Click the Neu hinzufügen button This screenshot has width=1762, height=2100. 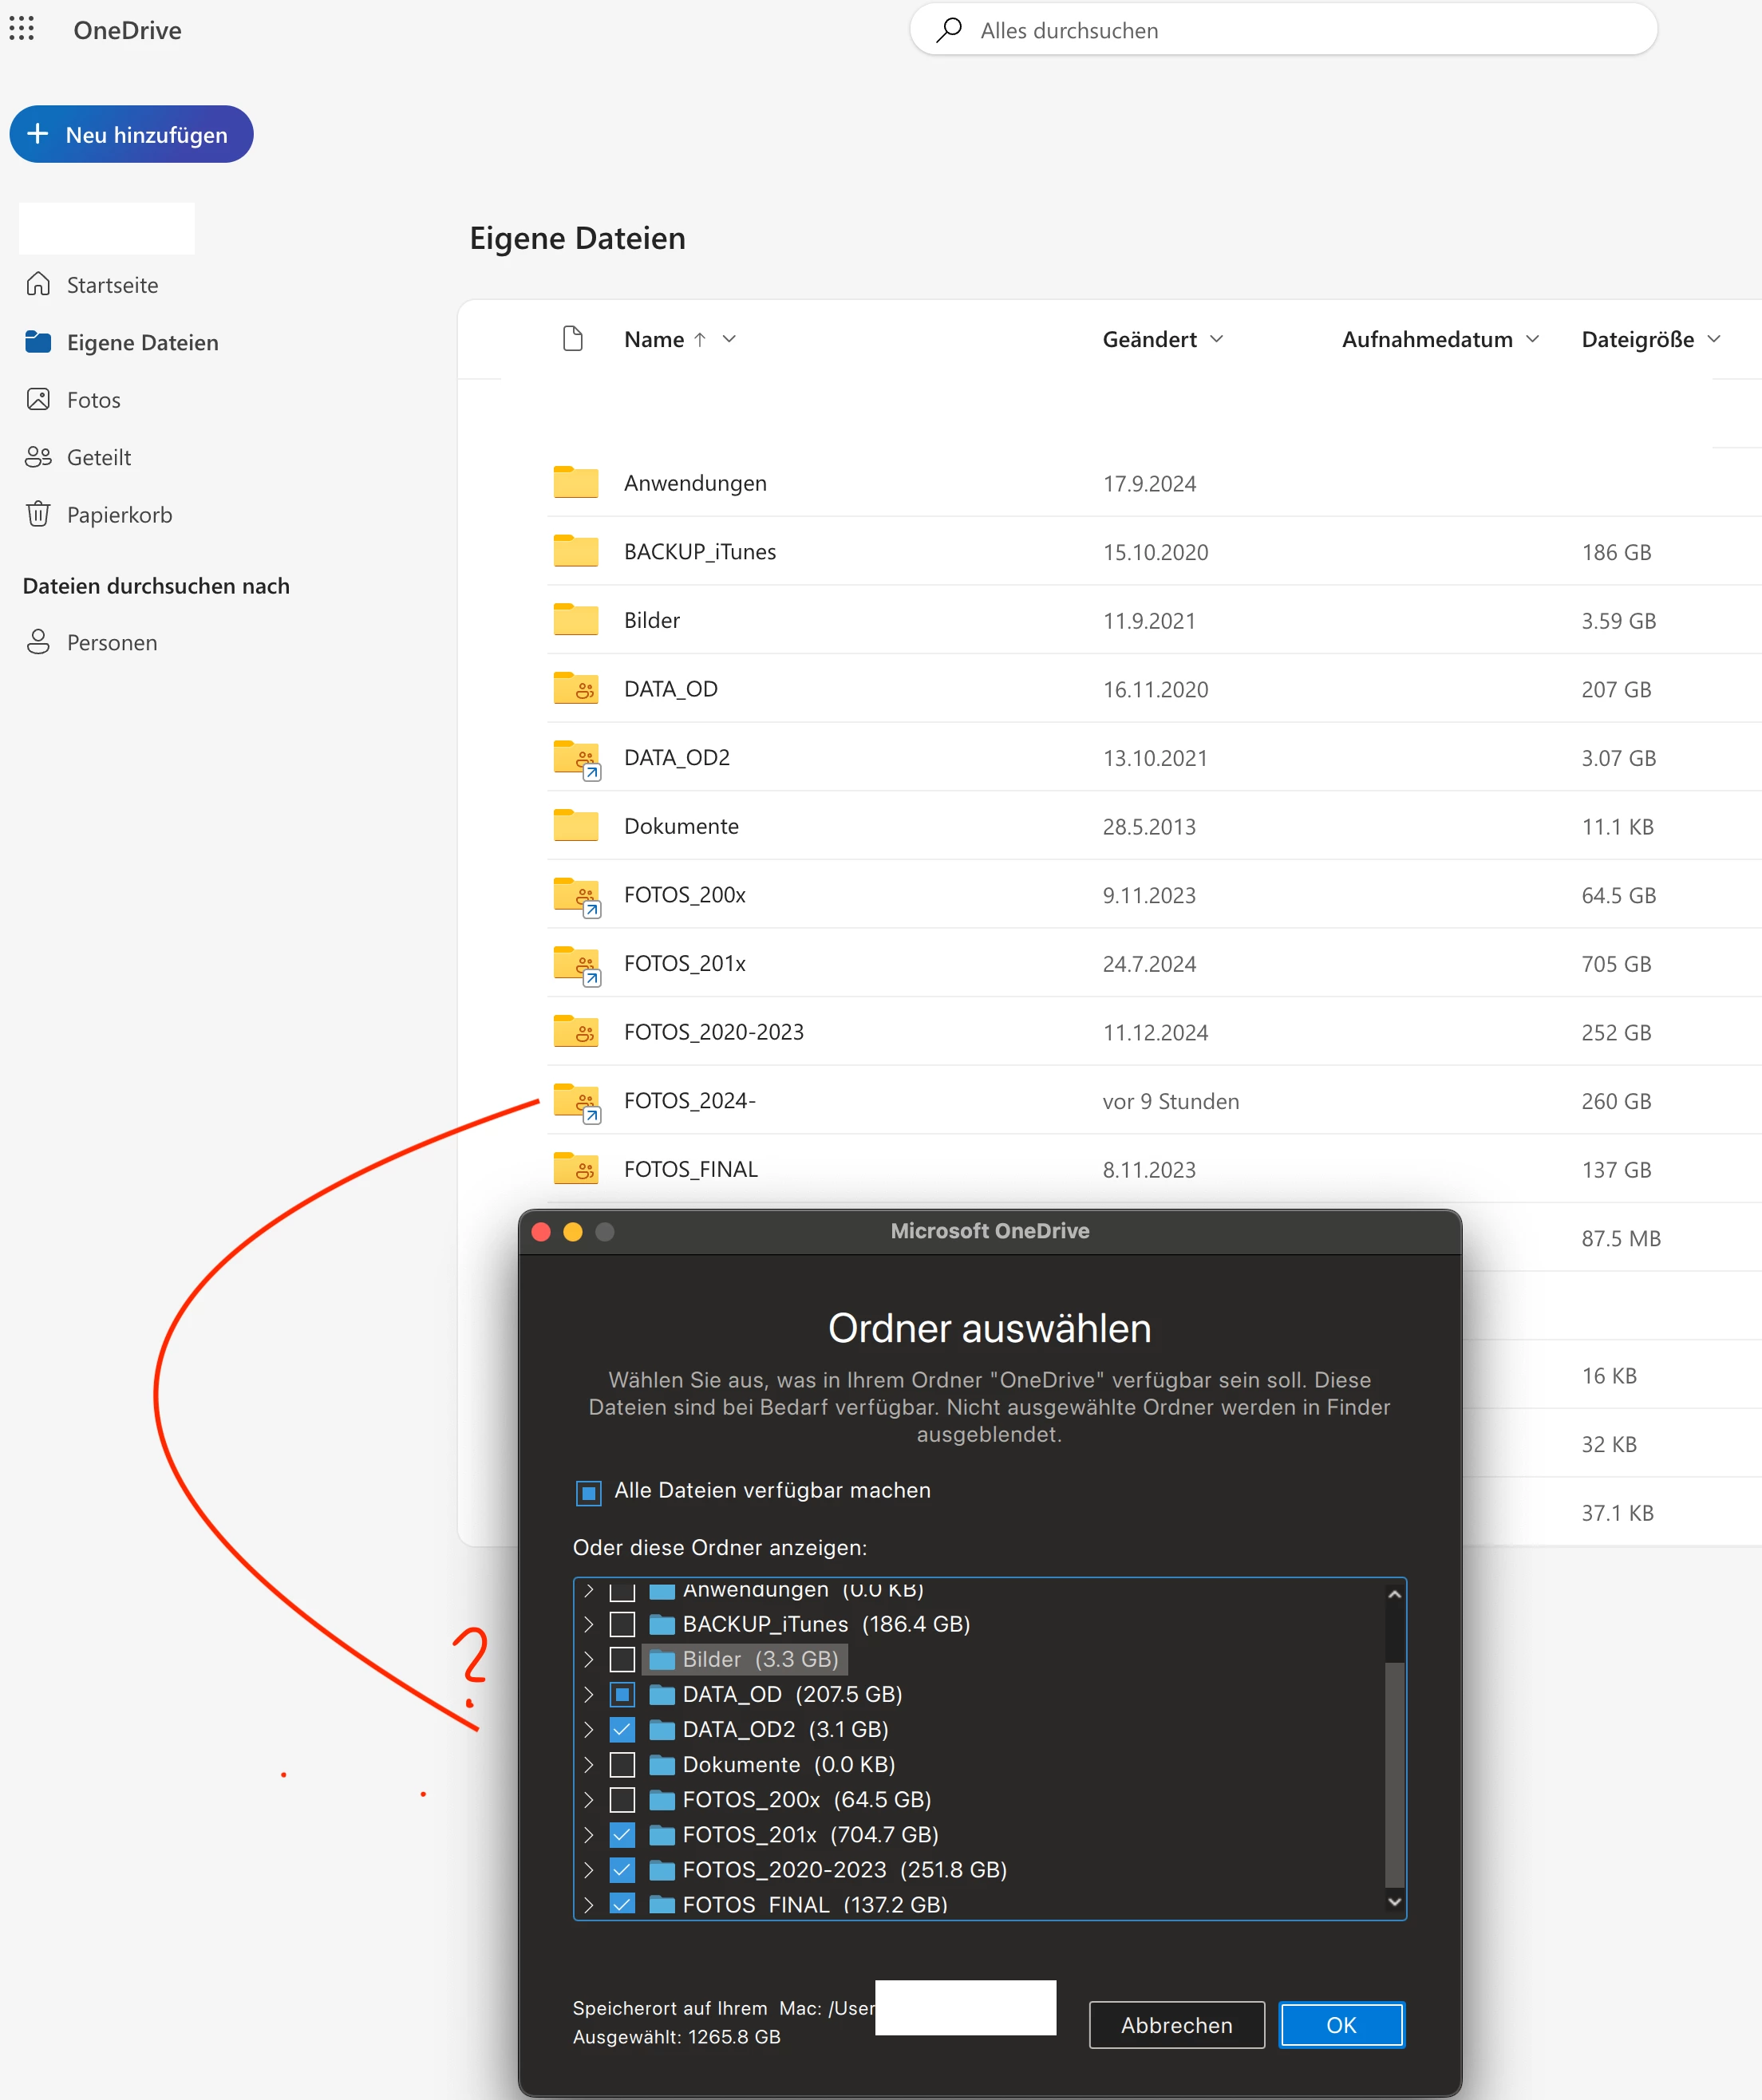(131, 134)
